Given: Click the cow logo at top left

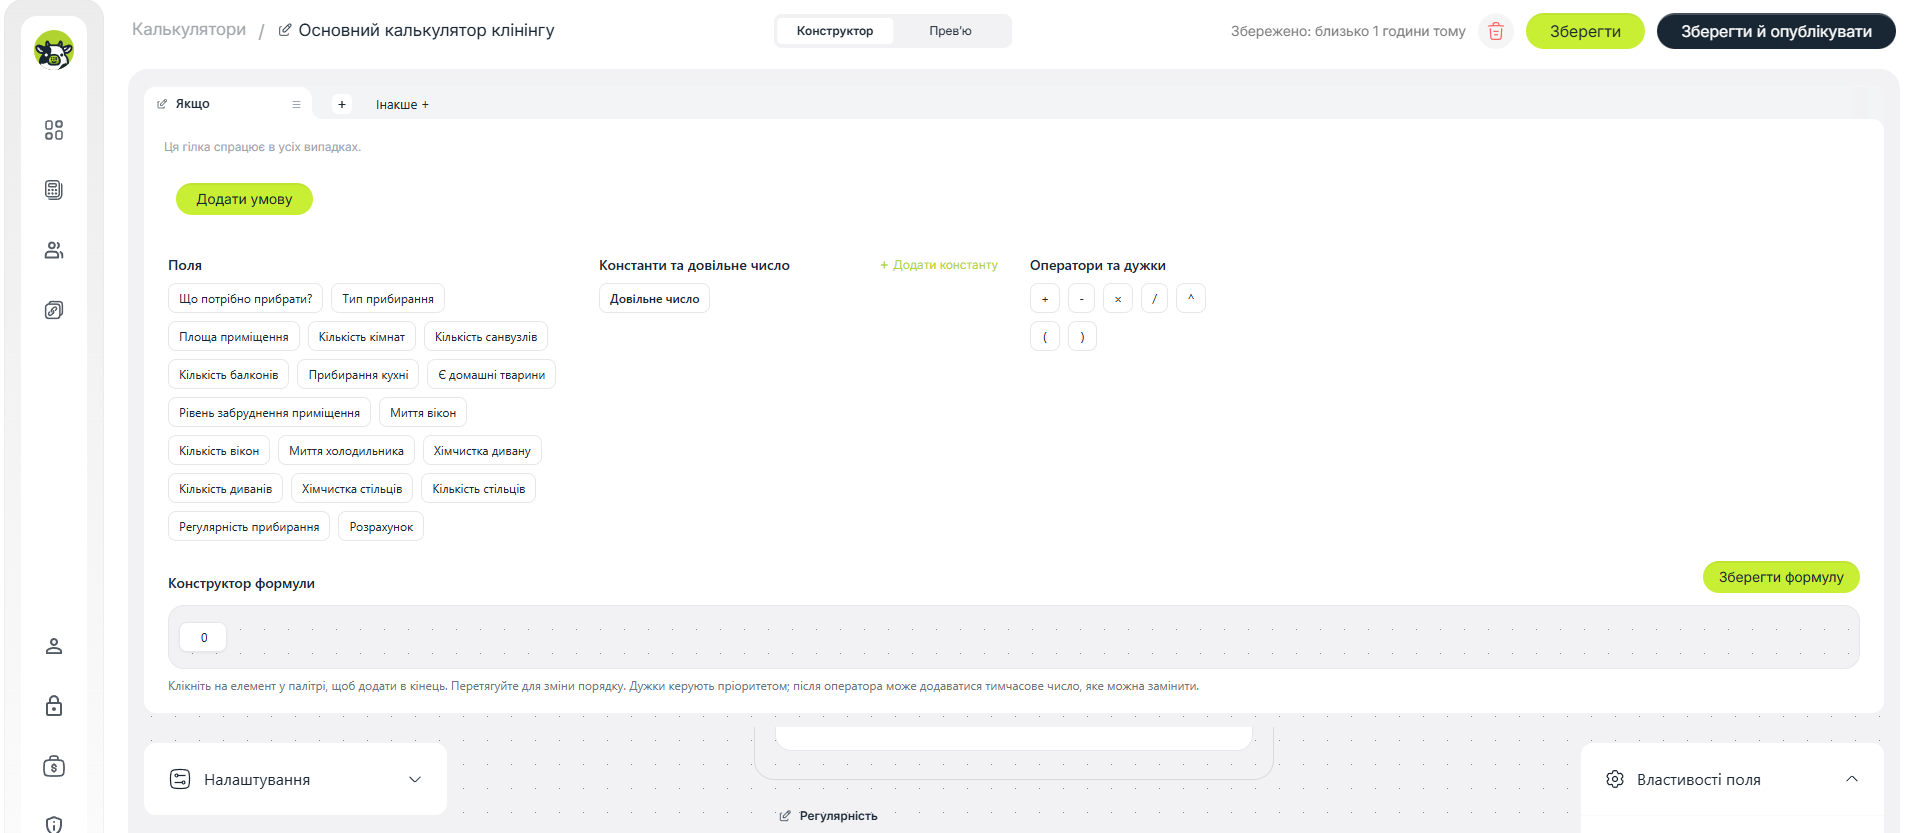Looking at the screenshot, I should tap(54, 50).
